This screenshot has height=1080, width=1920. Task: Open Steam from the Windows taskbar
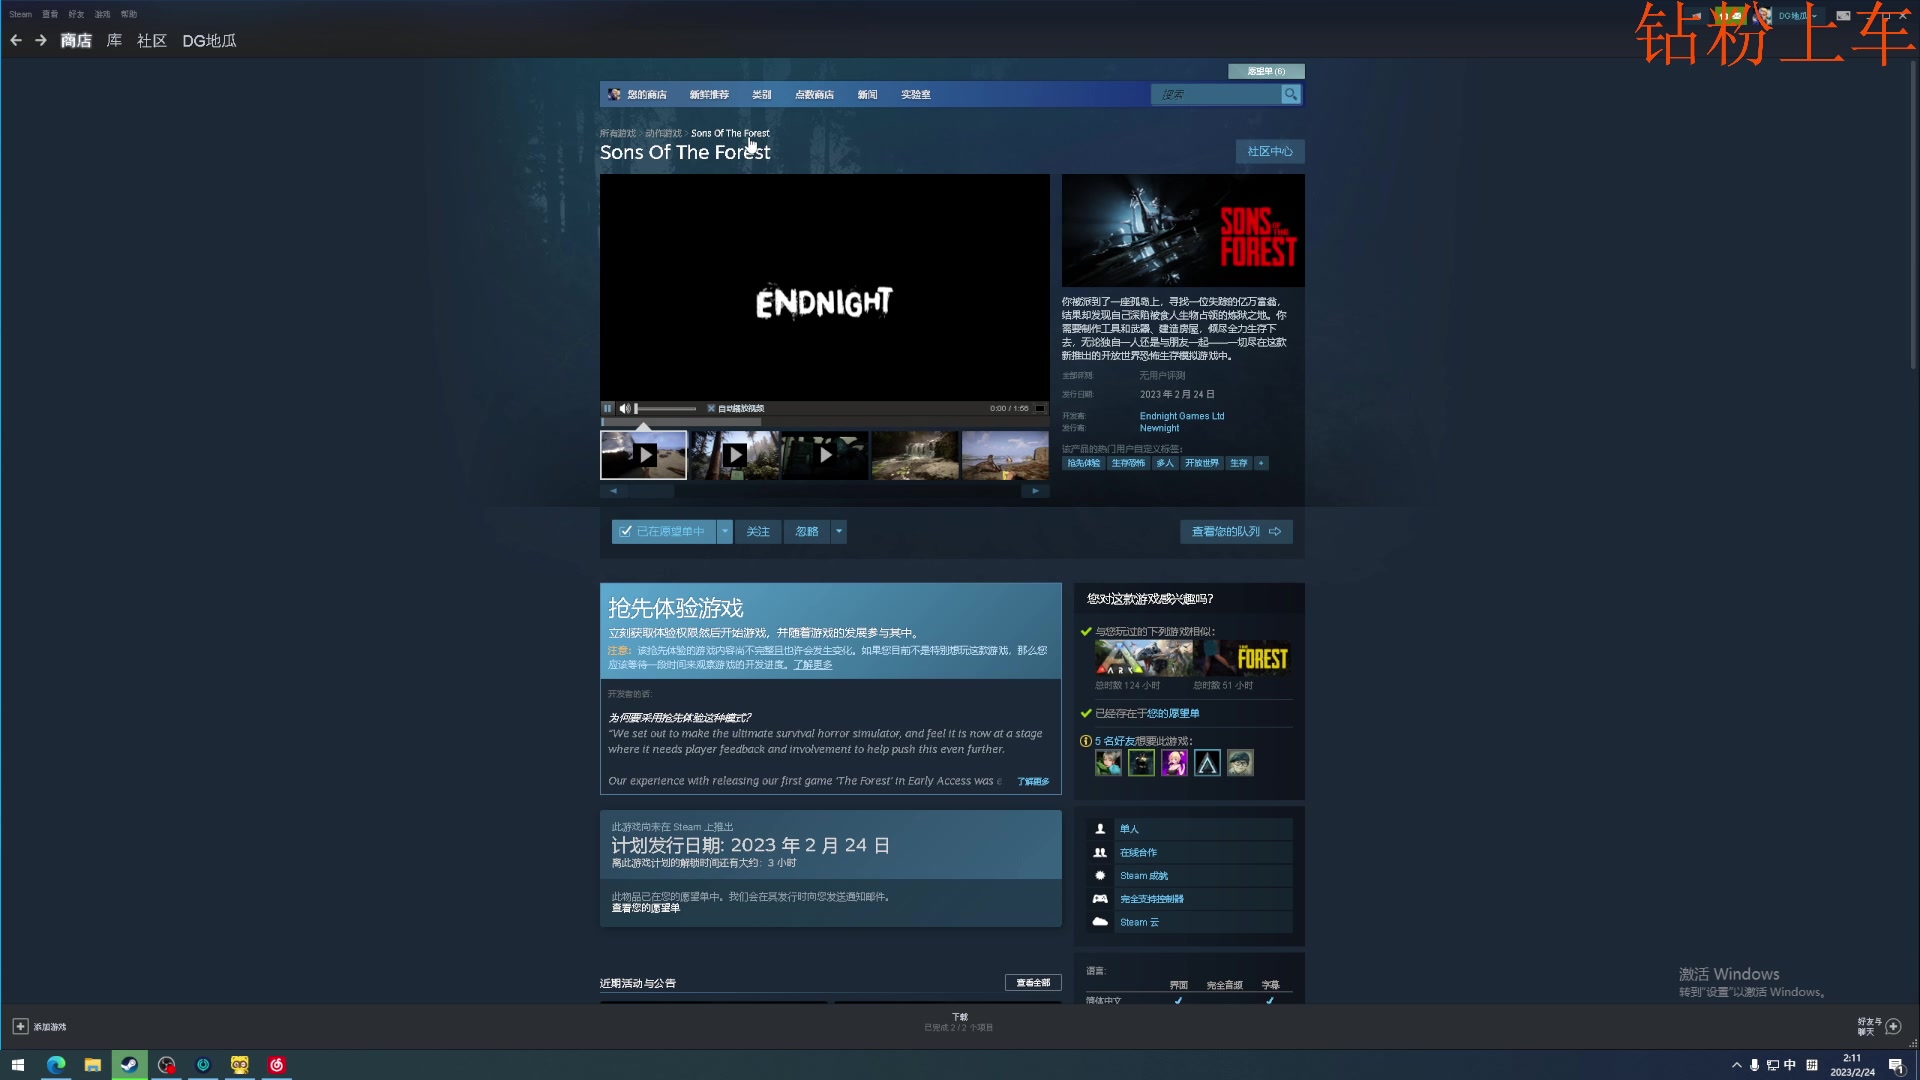tap(129, 1065)
